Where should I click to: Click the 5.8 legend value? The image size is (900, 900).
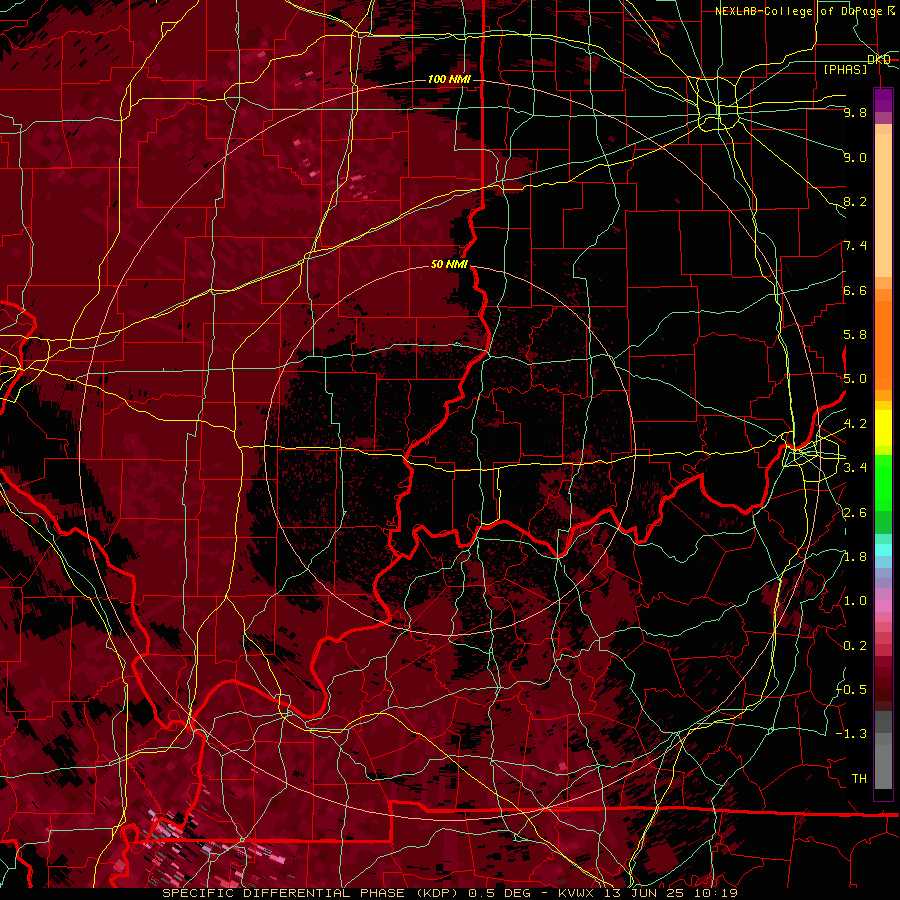[855, 335]
